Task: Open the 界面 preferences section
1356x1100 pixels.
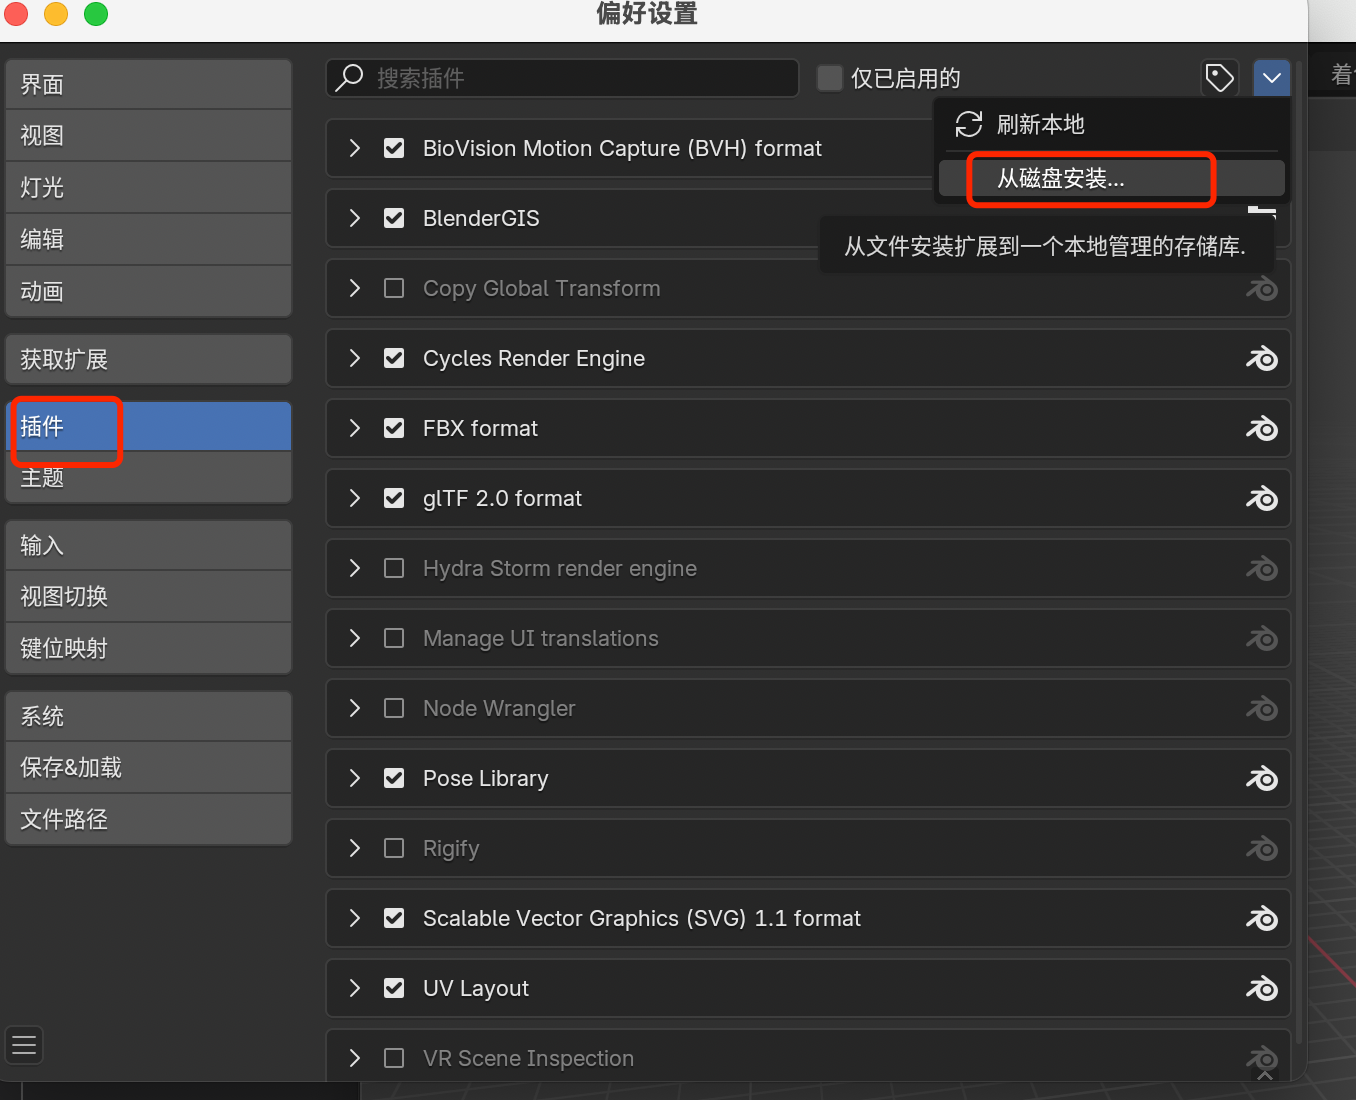Action: (x=148, y=84)
